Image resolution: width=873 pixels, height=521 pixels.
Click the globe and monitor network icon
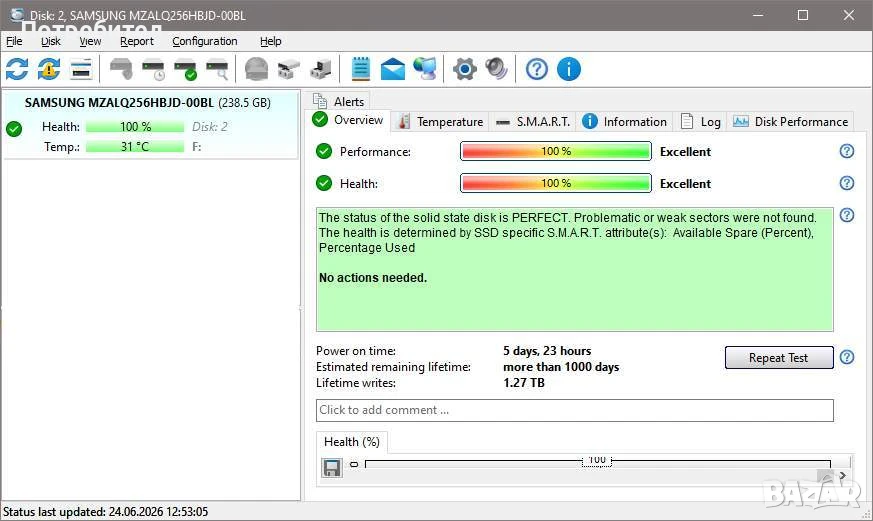(425, 69)
